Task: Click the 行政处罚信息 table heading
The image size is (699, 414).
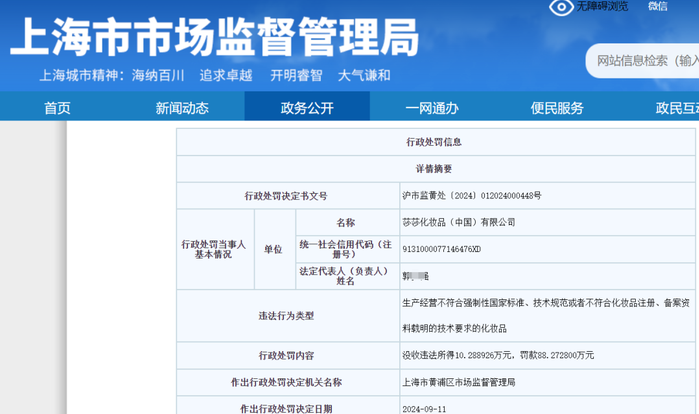Action: point(434,142)
